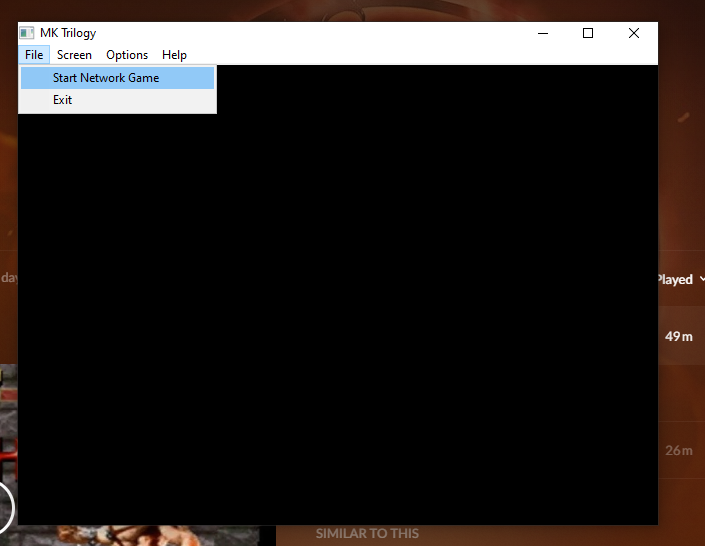Maximize the MK Trilogy window

point(588,33)
